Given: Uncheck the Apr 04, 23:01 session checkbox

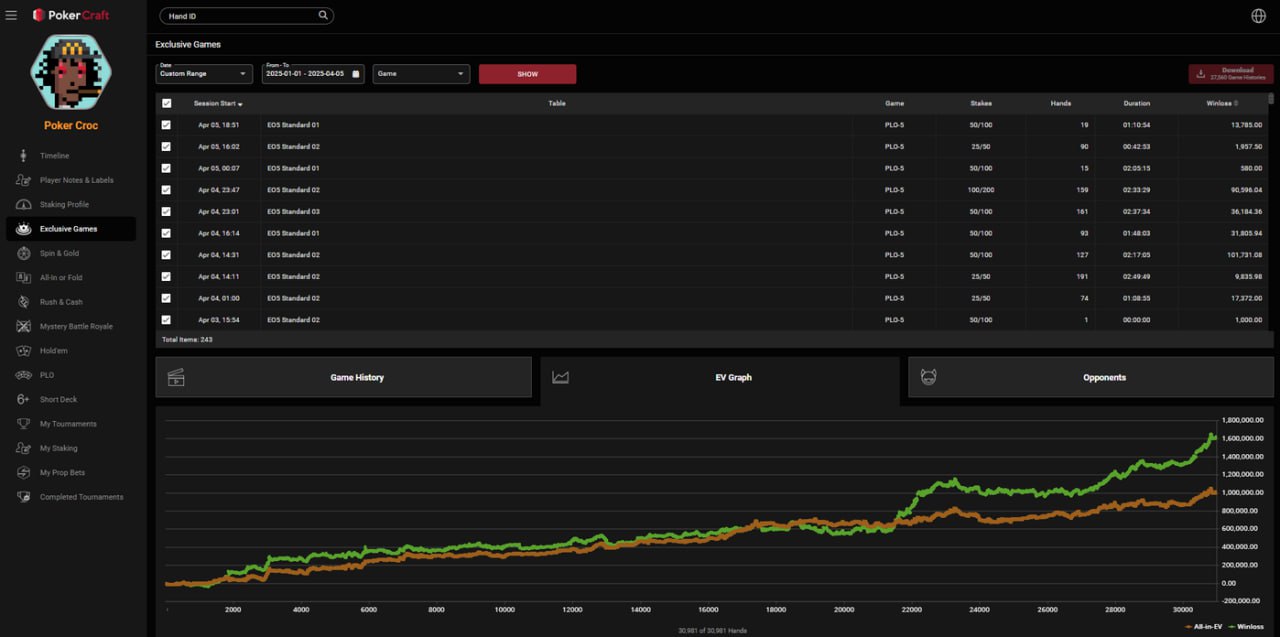Looking at the screenshot, I should pyautogui.click(x=167, y=212).
